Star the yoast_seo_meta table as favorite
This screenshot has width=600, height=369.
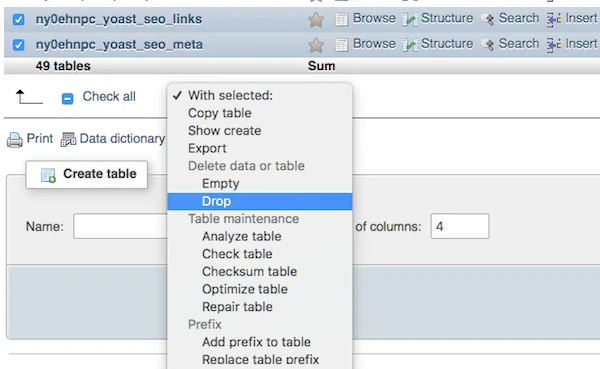pyautogui.click(x=316, y=45)
